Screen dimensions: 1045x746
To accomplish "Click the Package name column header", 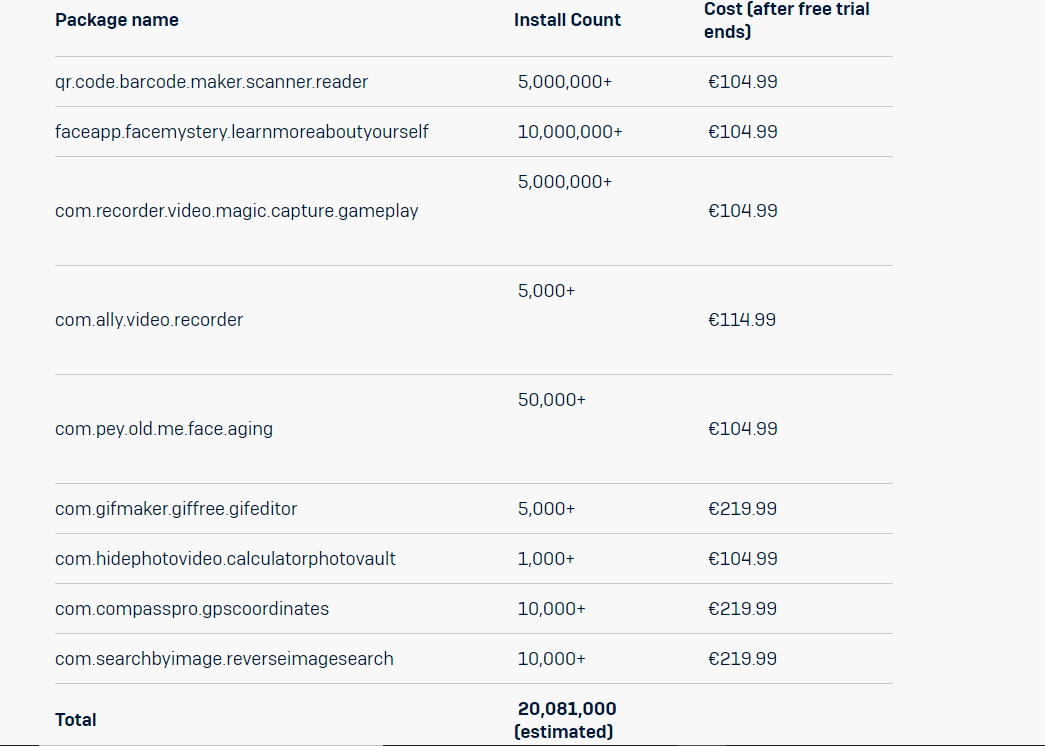I will [117, 20].
